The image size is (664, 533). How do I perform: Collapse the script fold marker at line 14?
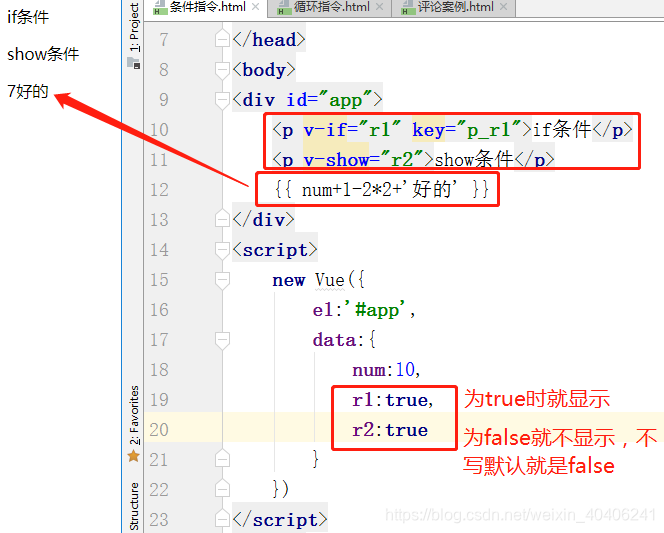pyautogui.click(x=222, y=250)
